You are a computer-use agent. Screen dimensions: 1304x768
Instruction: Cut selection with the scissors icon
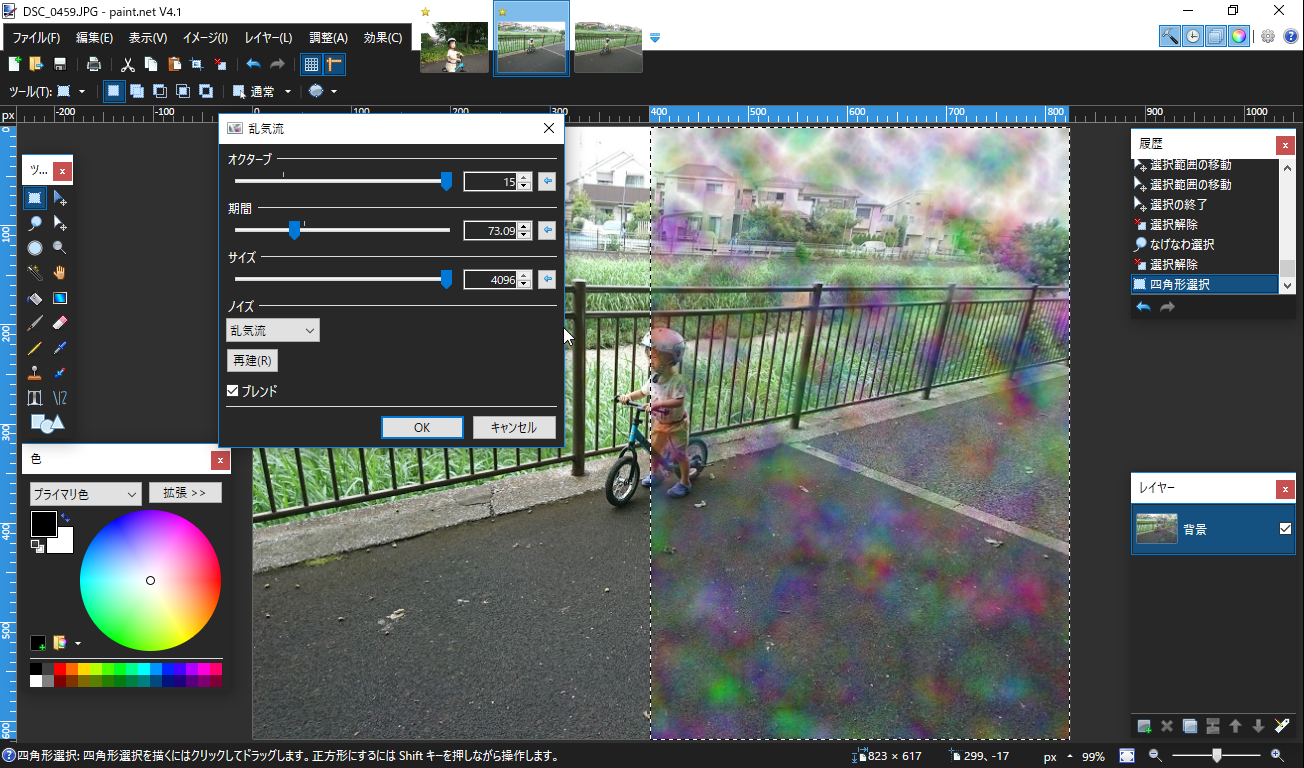tap(128, 64)
